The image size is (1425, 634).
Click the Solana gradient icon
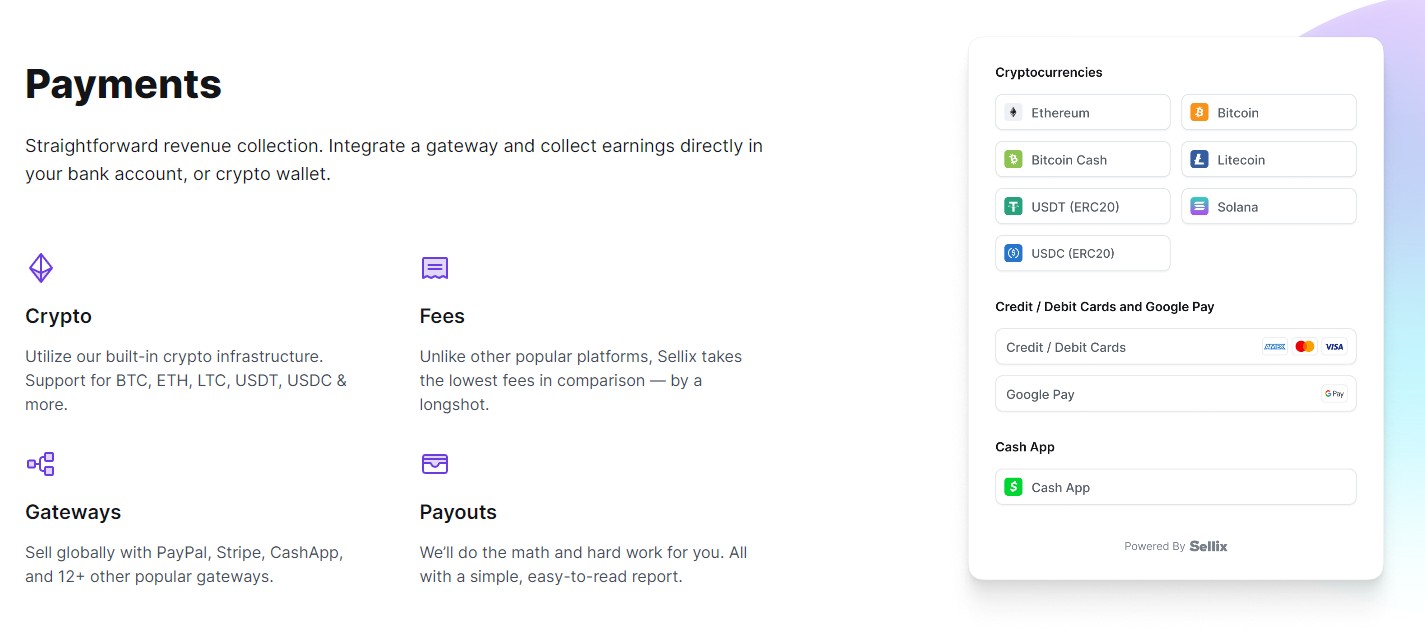pos(1199,207)
